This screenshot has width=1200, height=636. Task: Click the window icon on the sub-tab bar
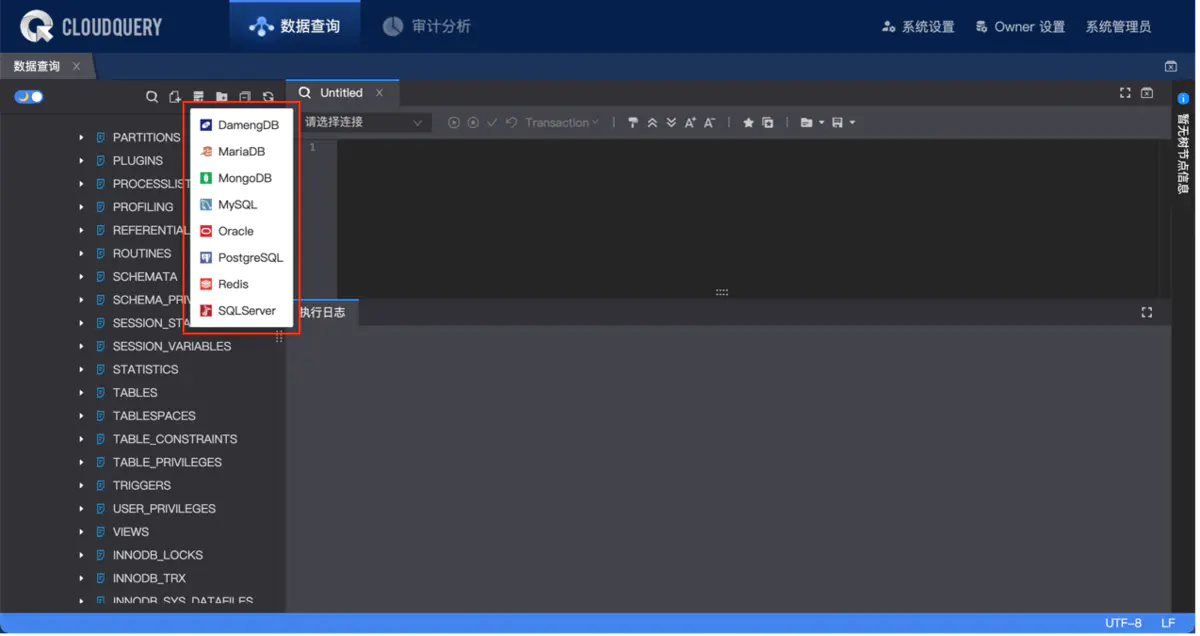tap(1171, 66)
